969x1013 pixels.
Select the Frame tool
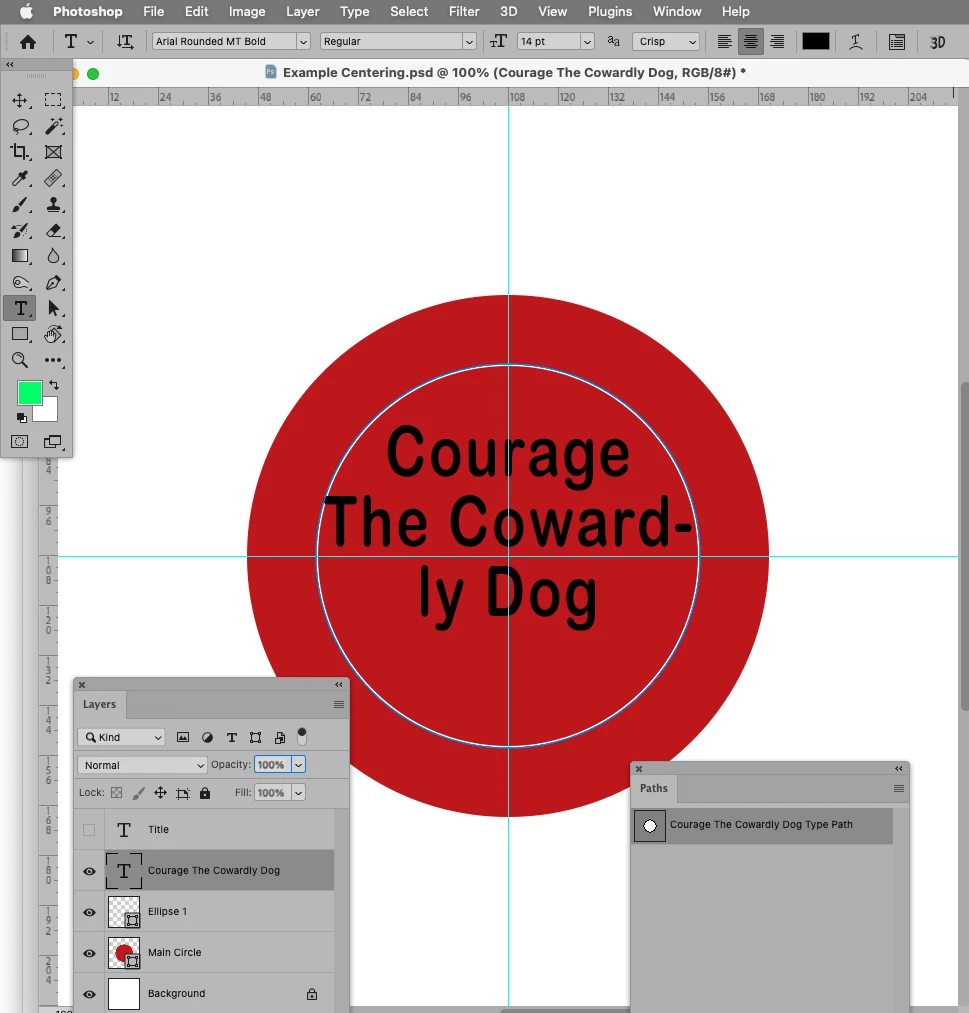click(53, 152)
